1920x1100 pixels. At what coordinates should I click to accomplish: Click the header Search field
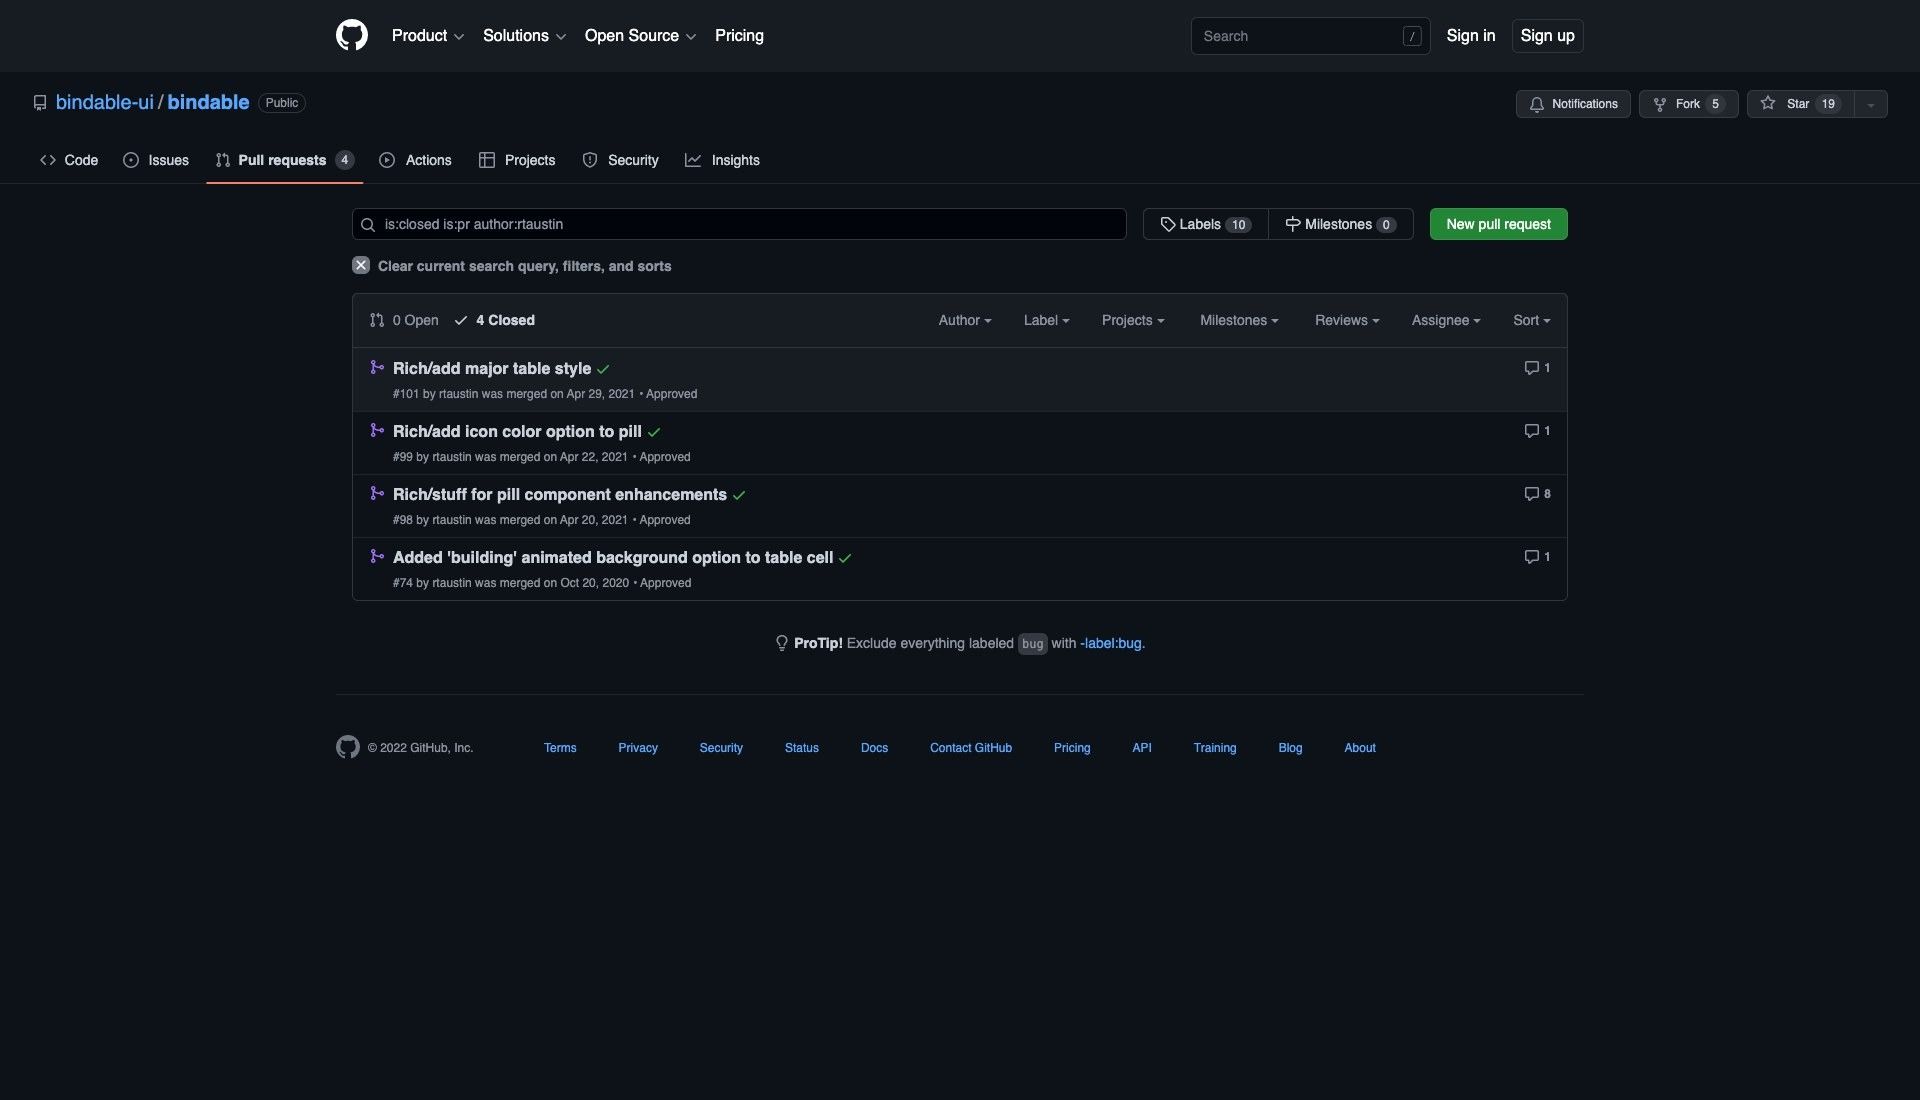[x=1310, y=36]
